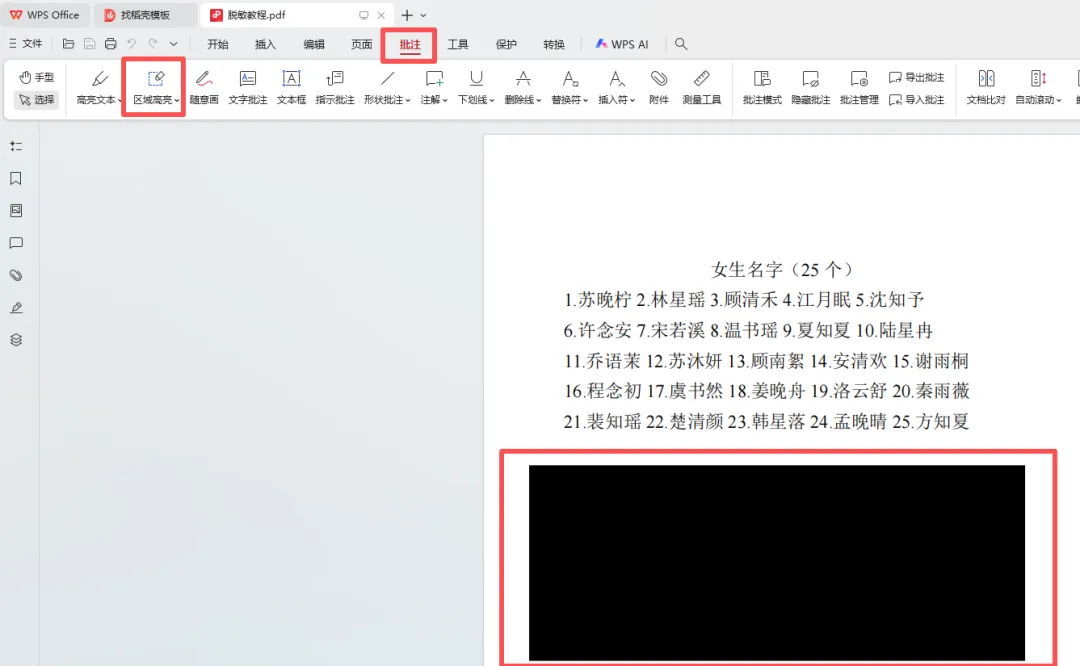Use the Callout Annotation (指示批注) tool
1080x666 pixels.
[335, 87]
